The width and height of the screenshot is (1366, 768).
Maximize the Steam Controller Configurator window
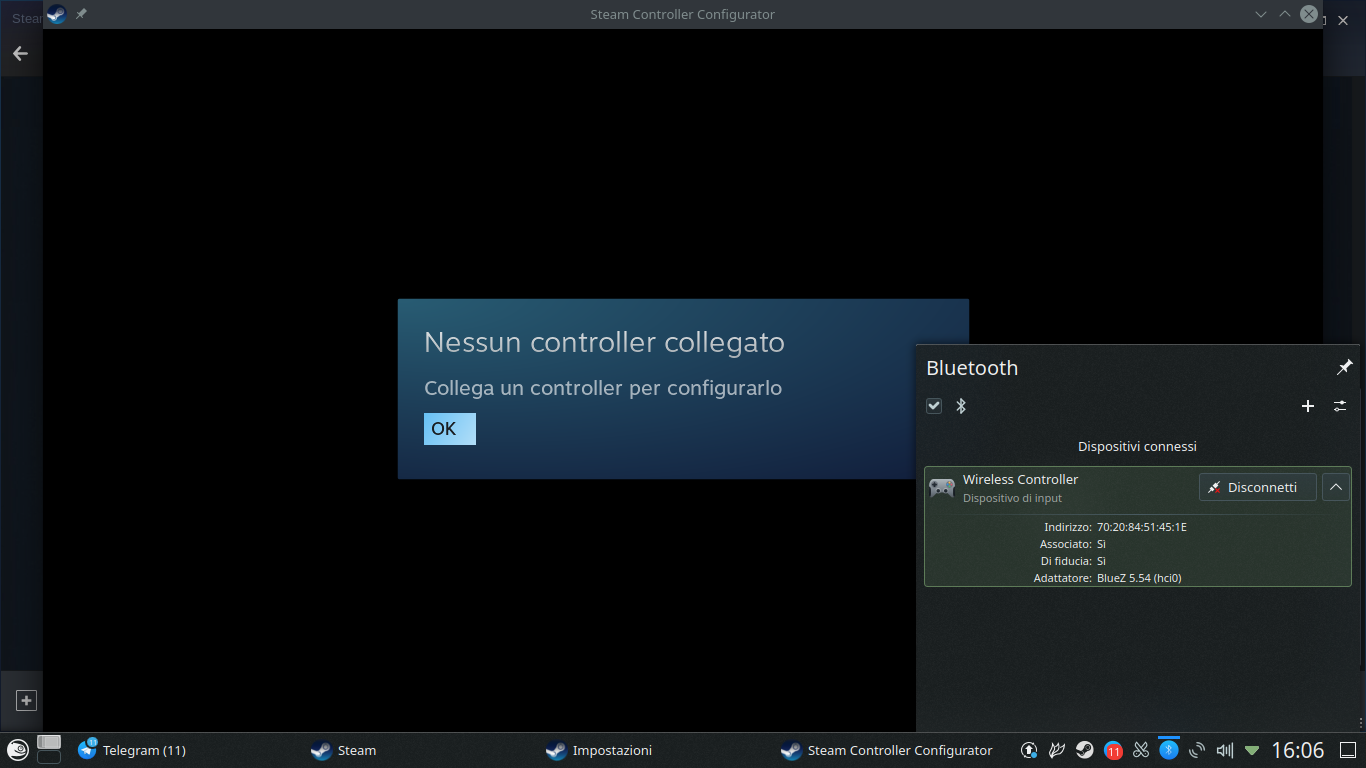point(1285,14)
